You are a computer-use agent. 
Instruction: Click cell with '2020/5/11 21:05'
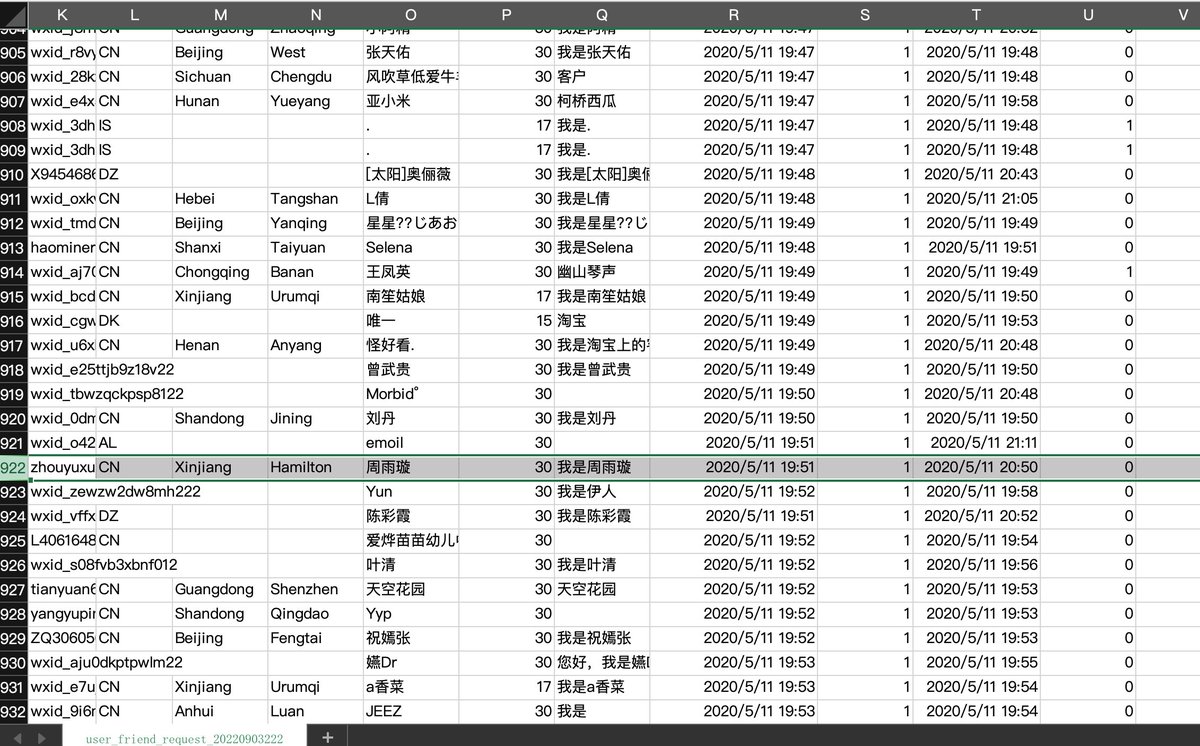(976, 199)
